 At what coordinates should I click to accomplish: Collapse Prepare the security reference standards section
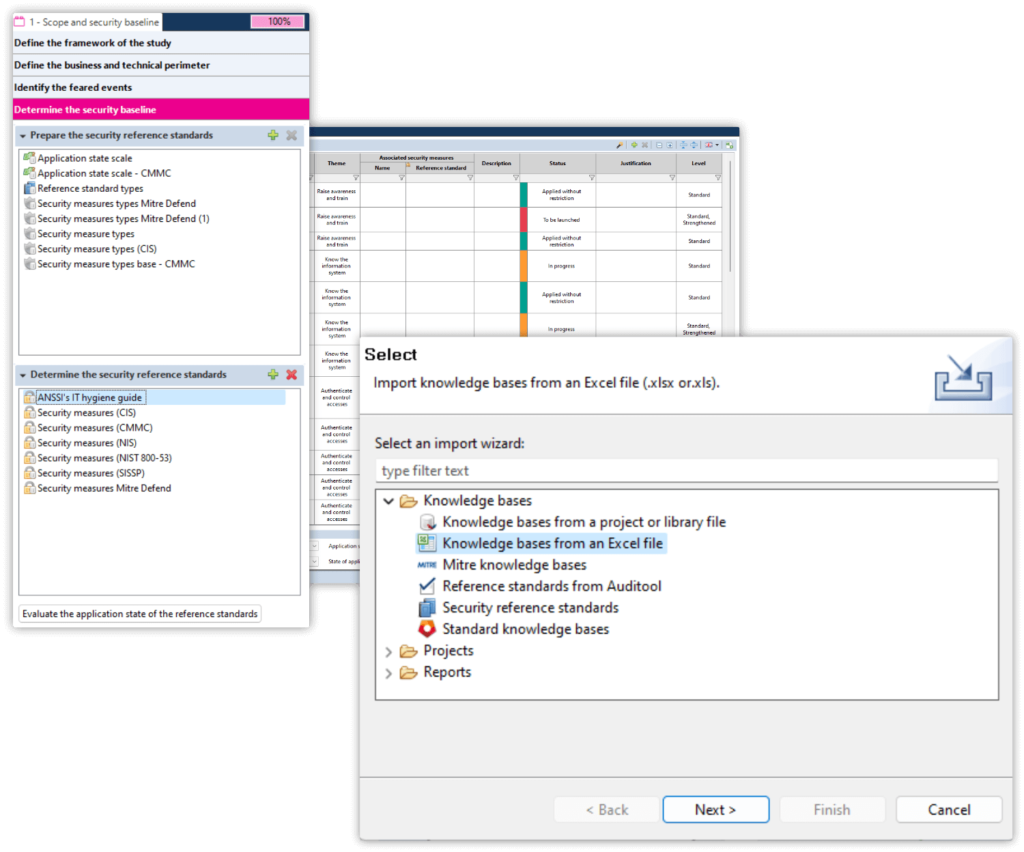pyautogui.click(x=22, y=135)
